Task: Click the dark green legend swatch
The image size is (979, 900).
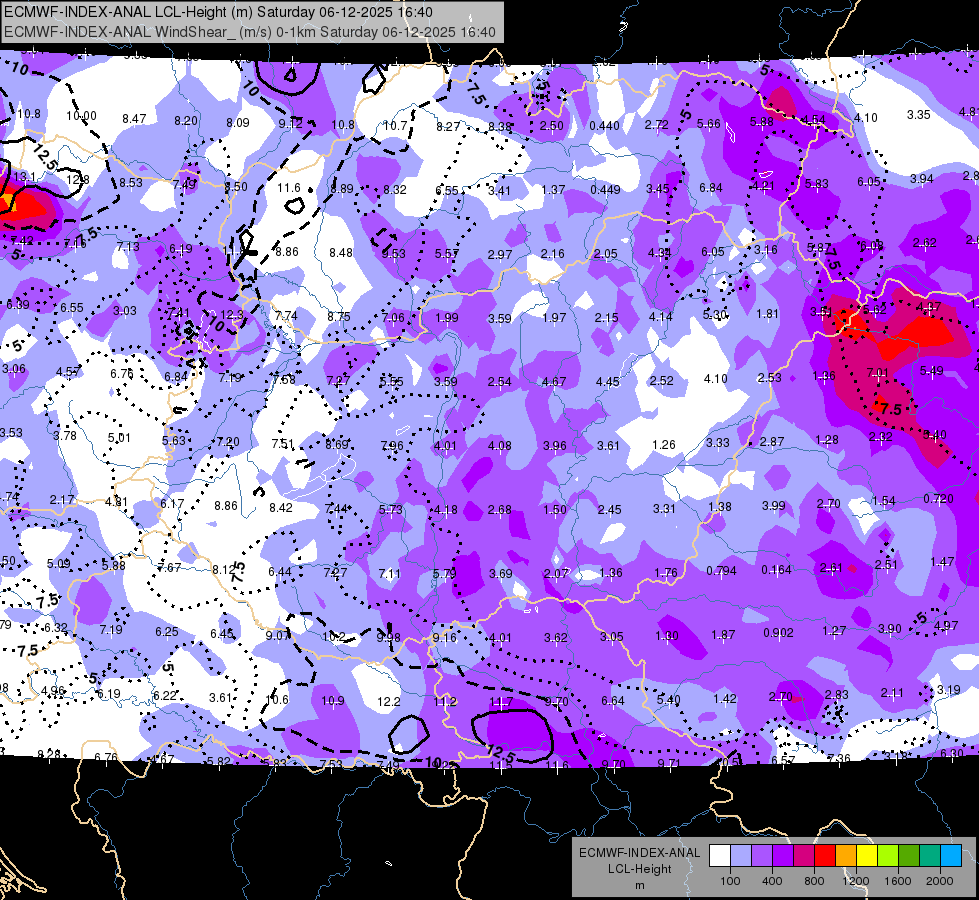Action: click(909, 856)
